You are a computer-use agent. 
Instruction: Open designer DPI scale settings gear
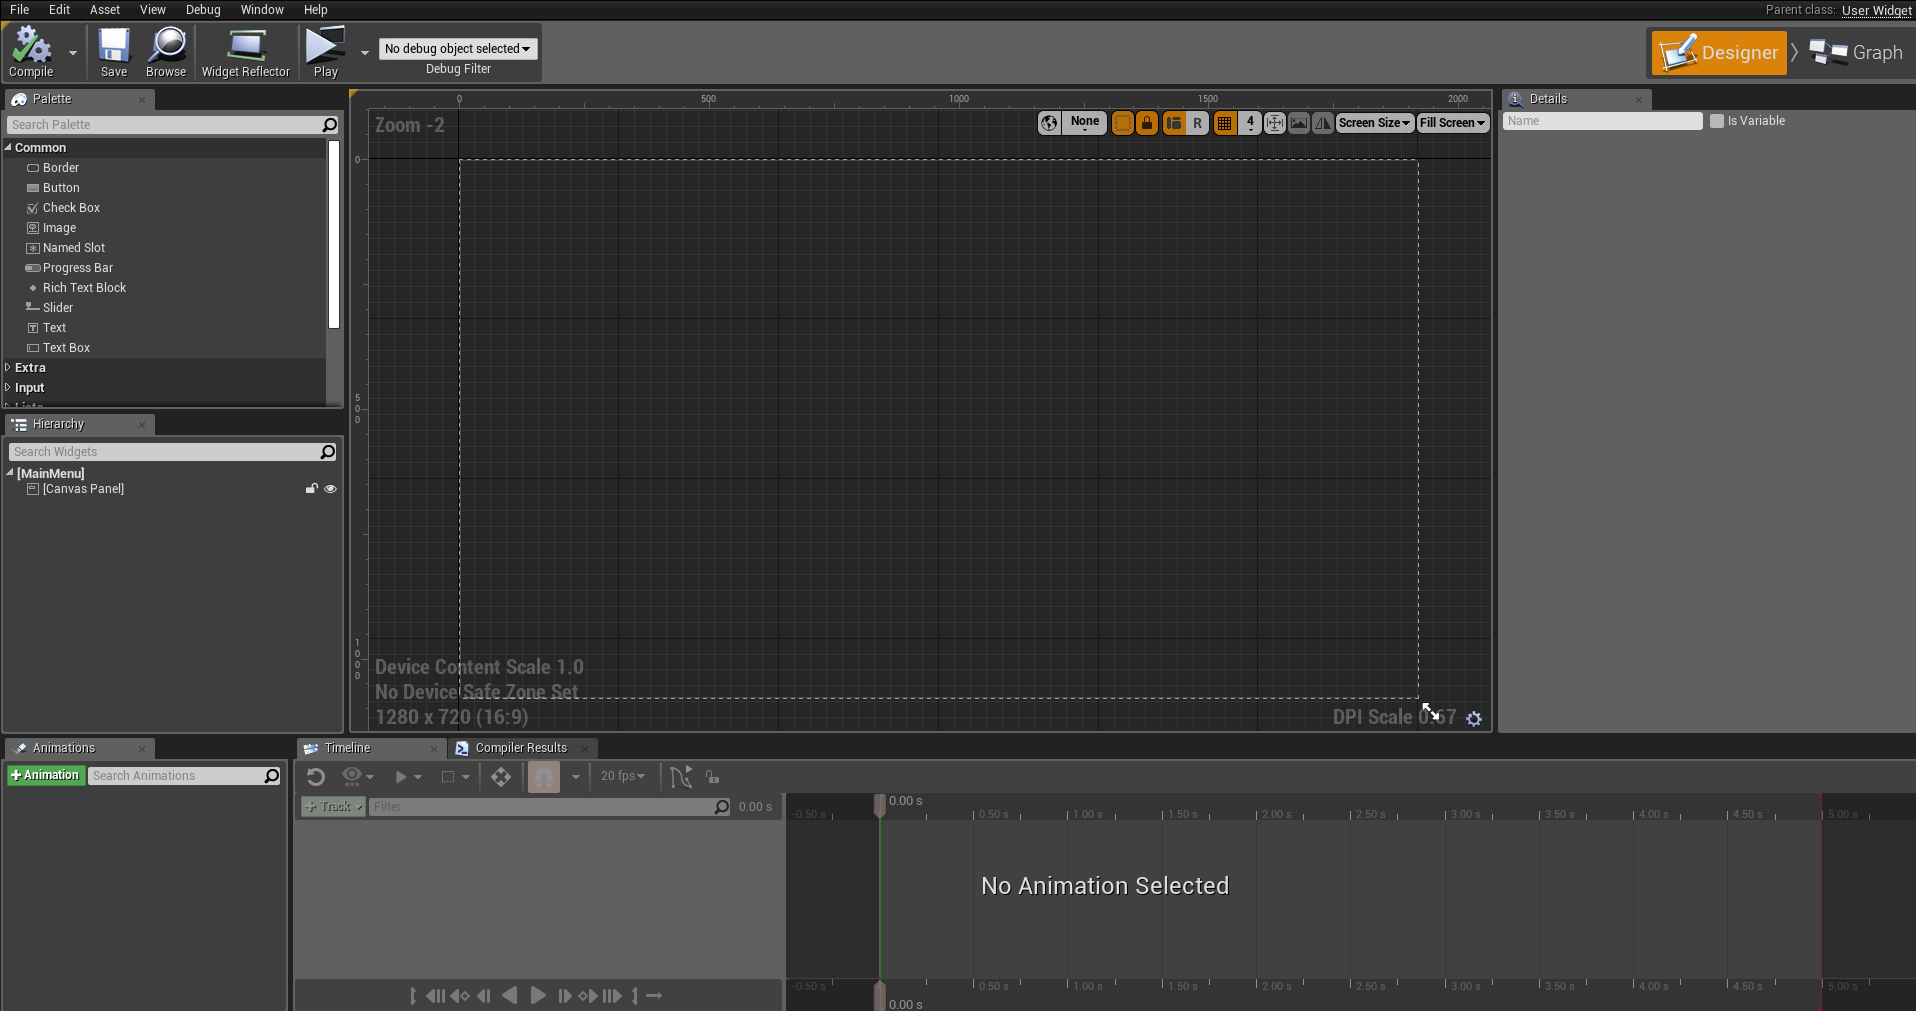point(1474,718)
